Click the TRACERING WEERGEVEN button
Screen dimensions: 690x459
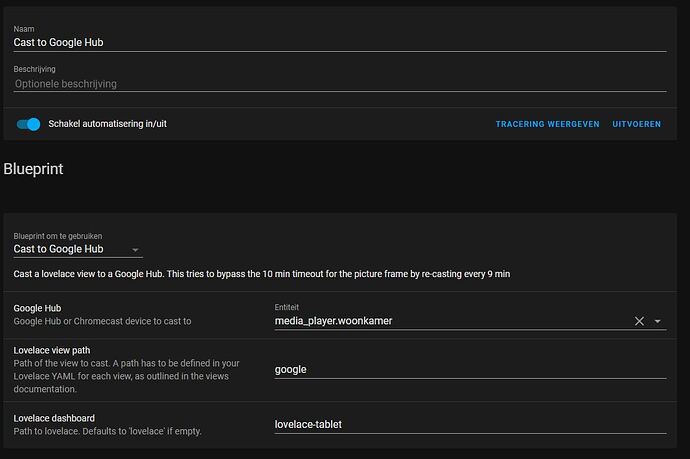click(547, 124)
